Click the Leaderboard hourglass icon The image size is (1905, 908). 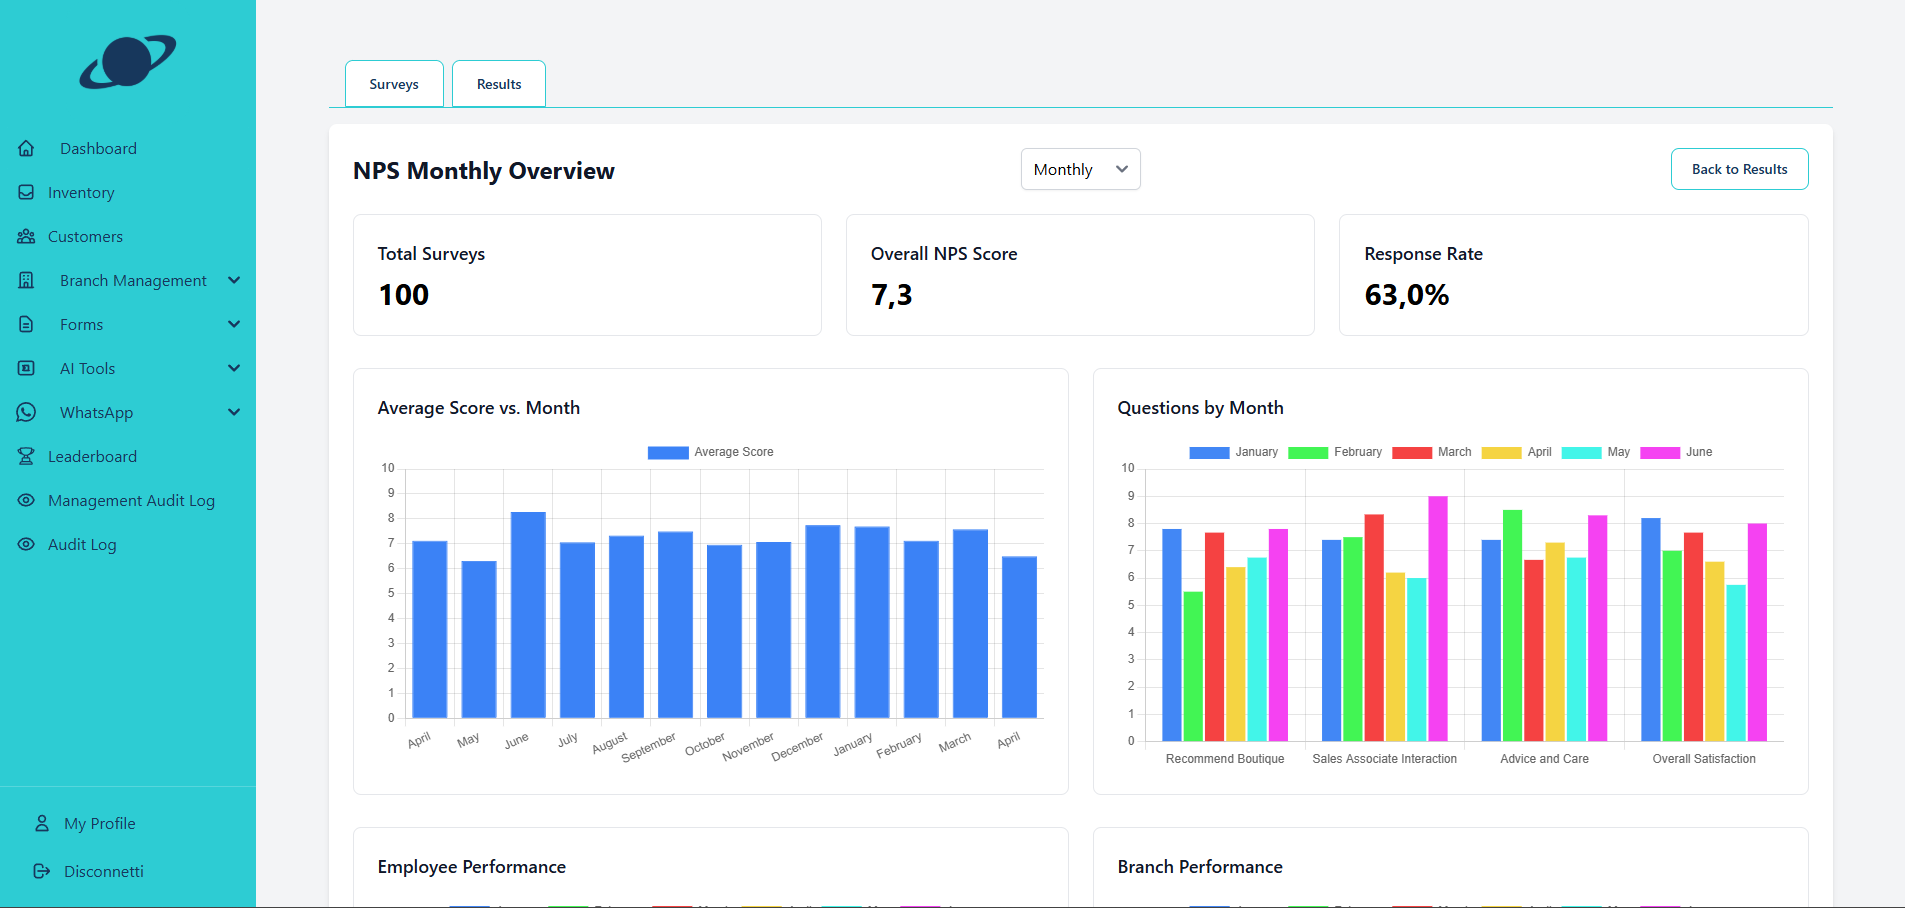click(x=26, y=456)
